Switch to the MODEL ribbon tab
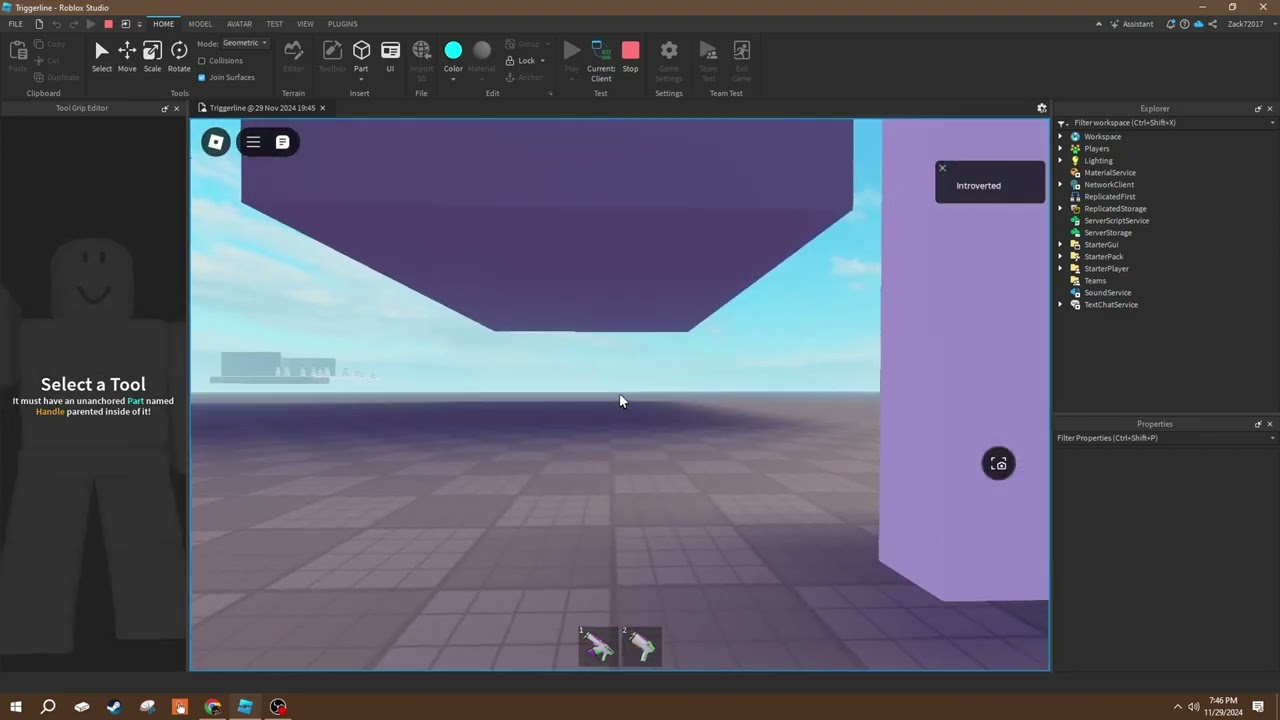This screenshot has height=720, width=1280. [x=200, y=24]
